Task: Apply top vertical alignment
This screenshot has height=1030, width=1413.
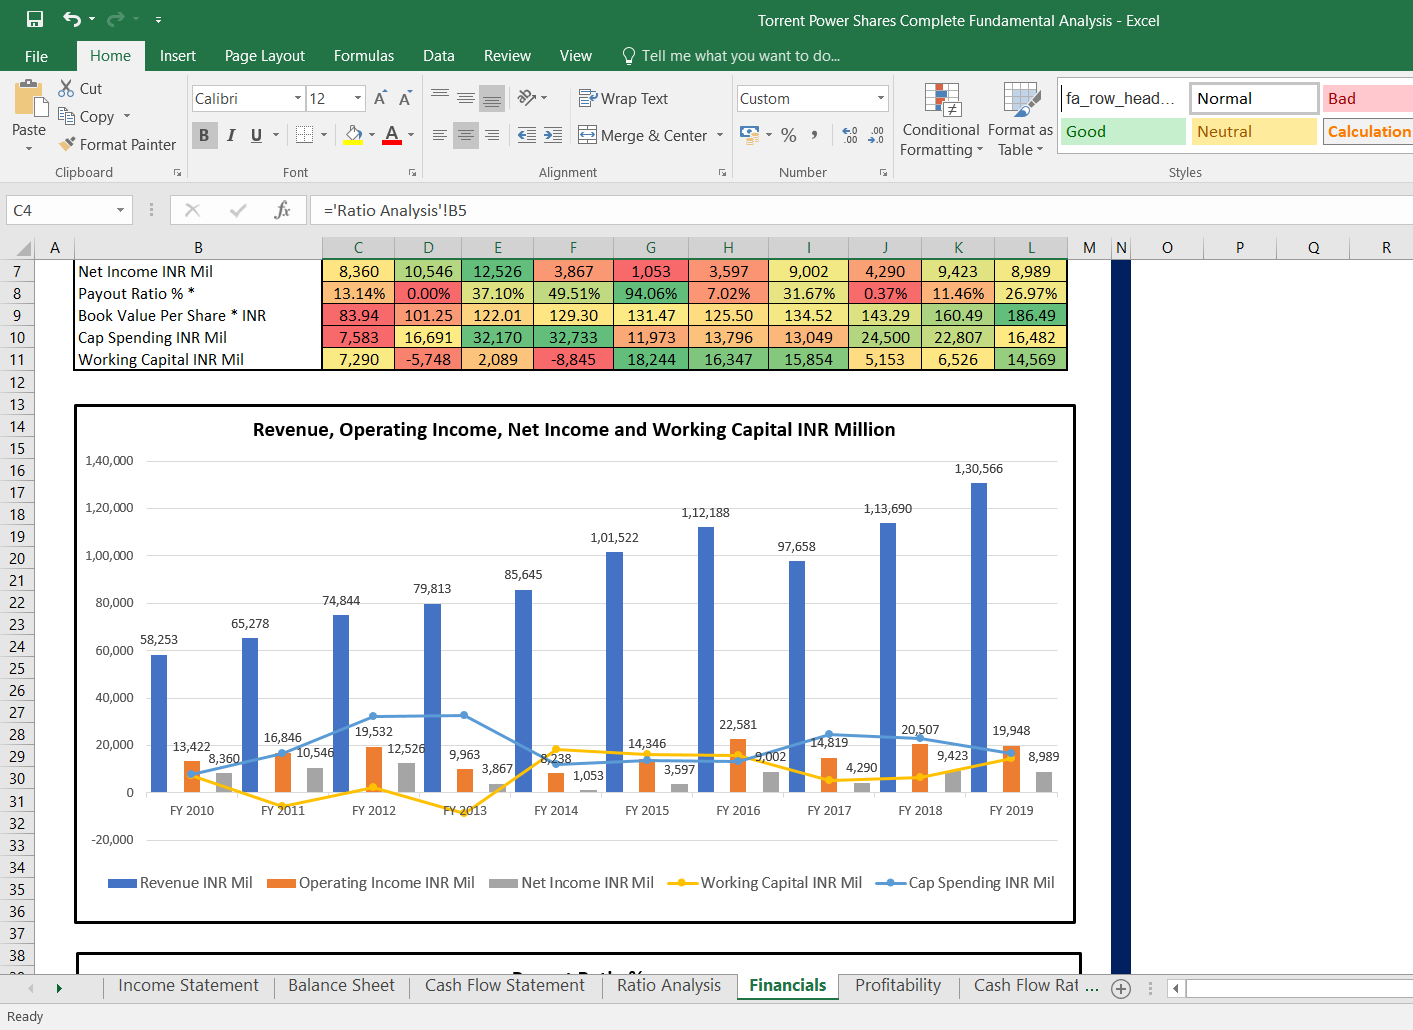Action: [x=440, y=97]
